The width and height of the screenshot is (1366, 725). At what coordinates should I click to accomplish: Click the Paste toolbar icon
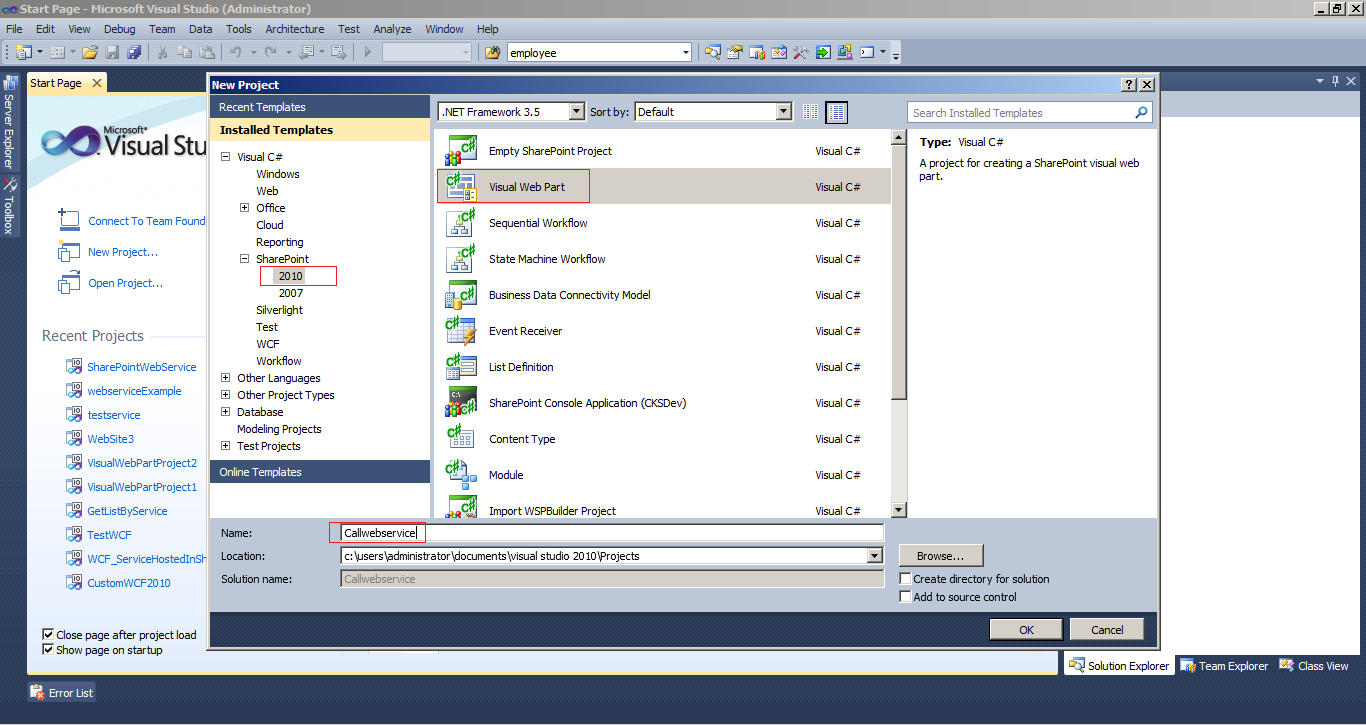pyautogui.click(x=207, y=52)
